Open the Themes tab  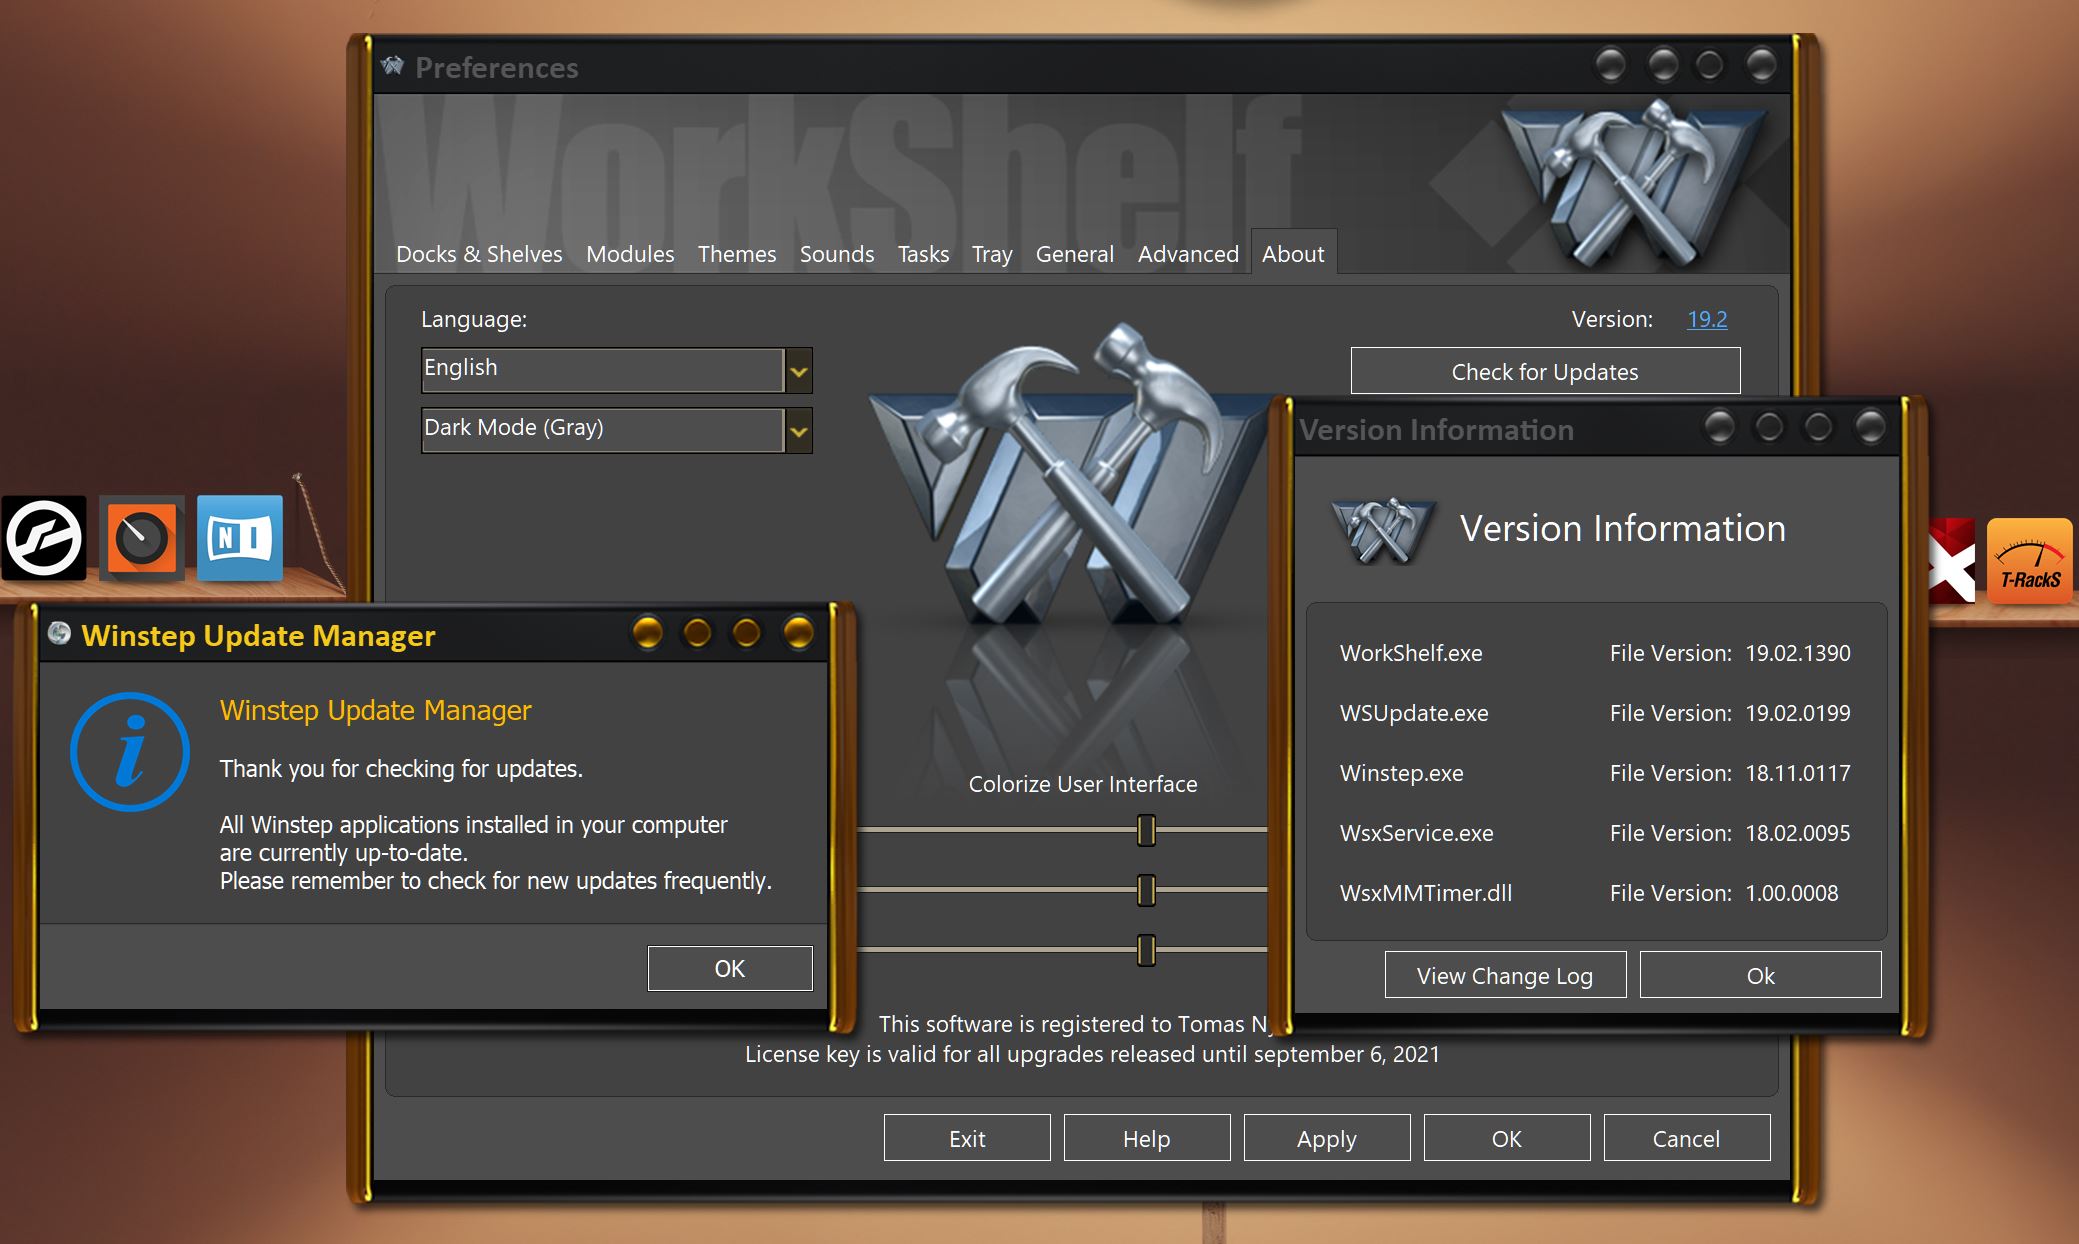tap(736, 254)
